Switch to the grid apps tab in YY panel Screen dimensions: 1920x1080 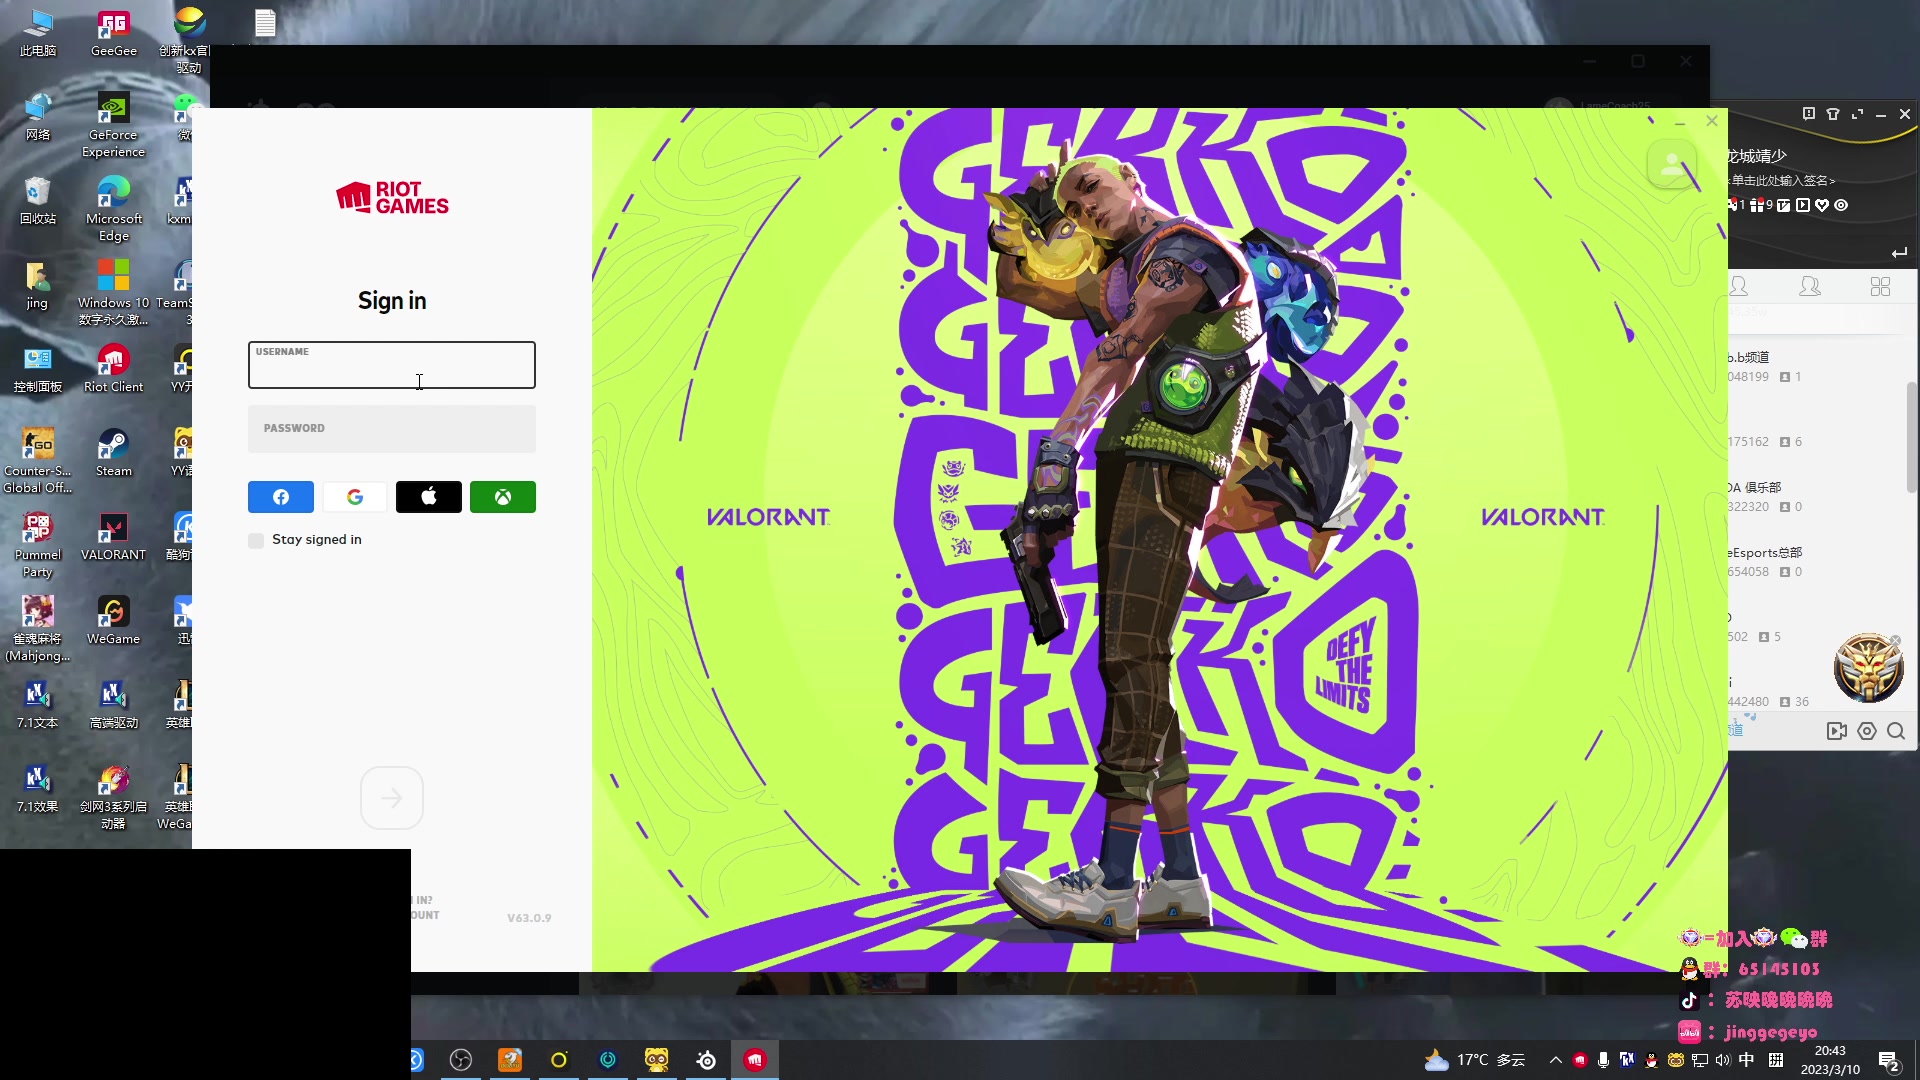(x=1880, y=287)
